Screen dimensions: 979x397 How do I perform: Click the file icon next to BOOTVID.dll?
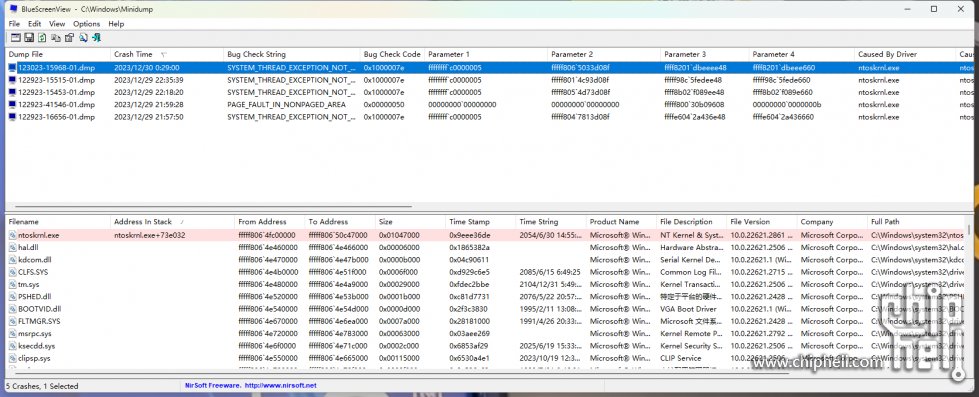pyautogui.click(x=12, y=309)
